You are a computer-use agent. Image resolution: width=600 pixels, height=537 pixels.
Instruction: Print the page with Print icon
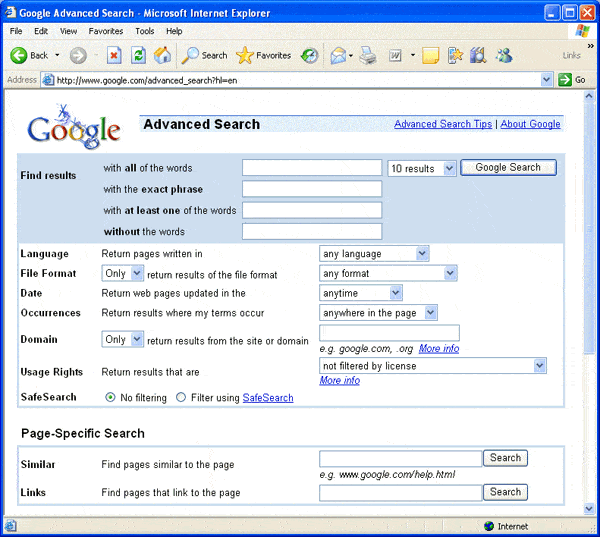coord(368,56)
